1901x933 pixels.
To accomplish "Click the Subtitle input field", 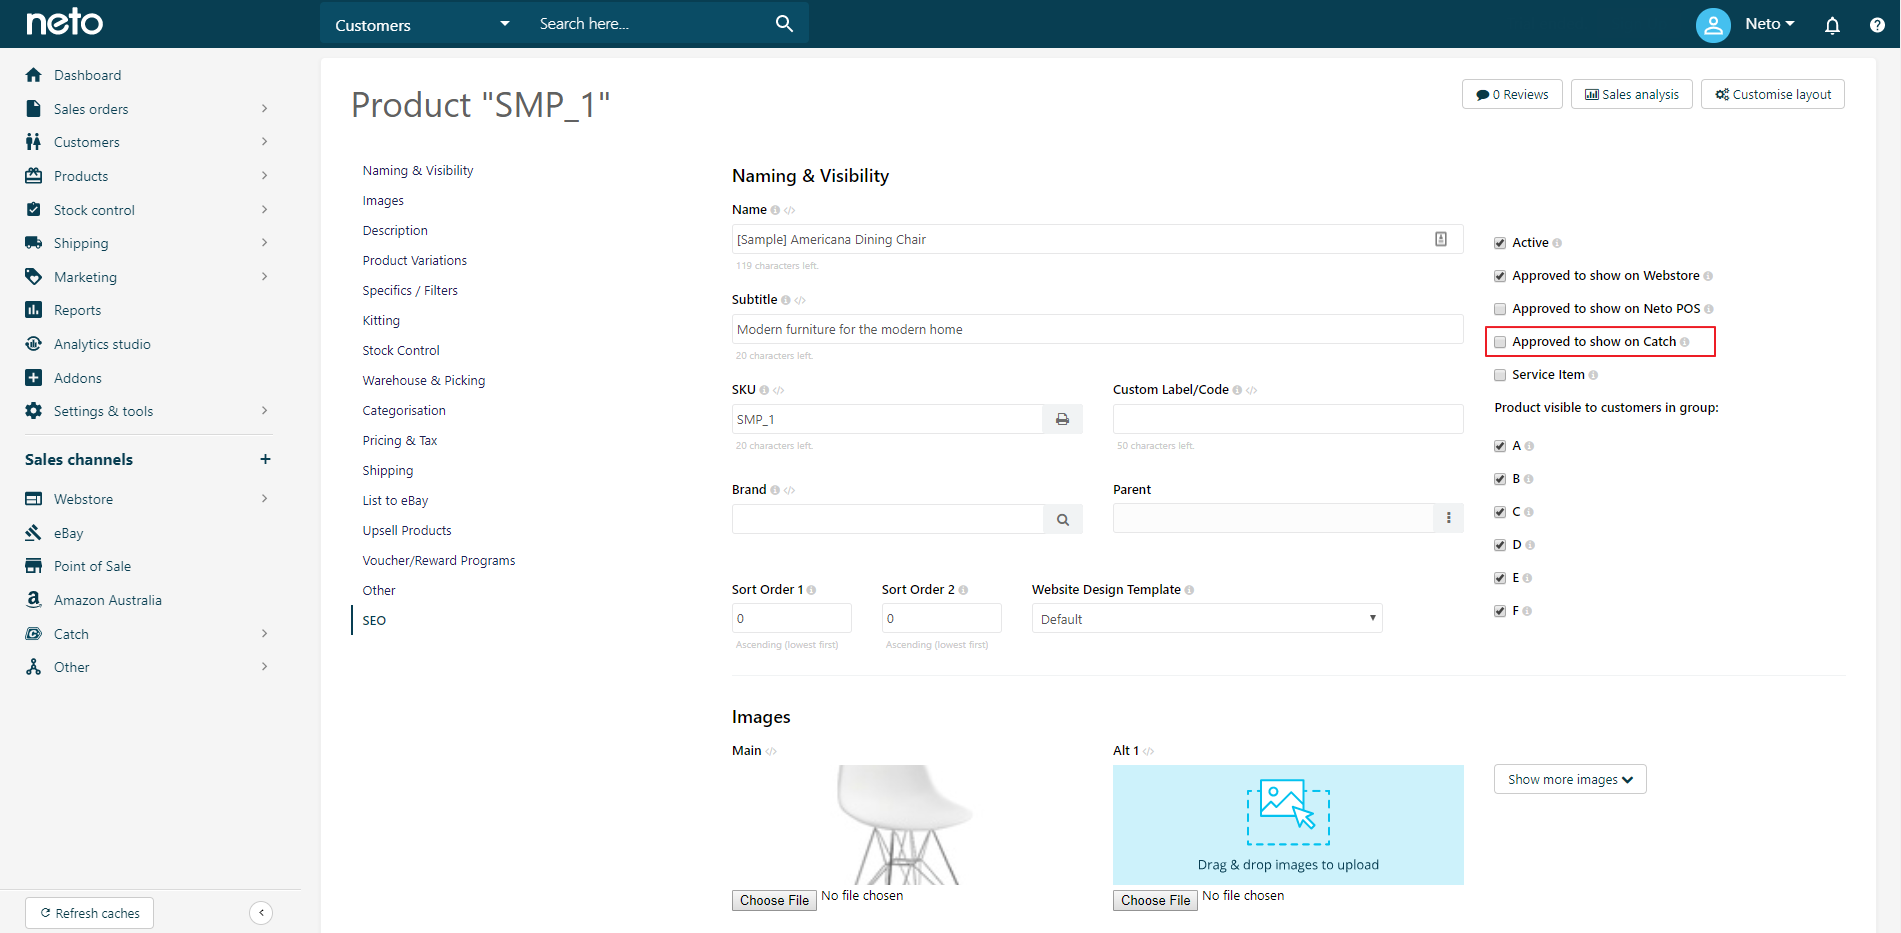I will coord(1097,329).
